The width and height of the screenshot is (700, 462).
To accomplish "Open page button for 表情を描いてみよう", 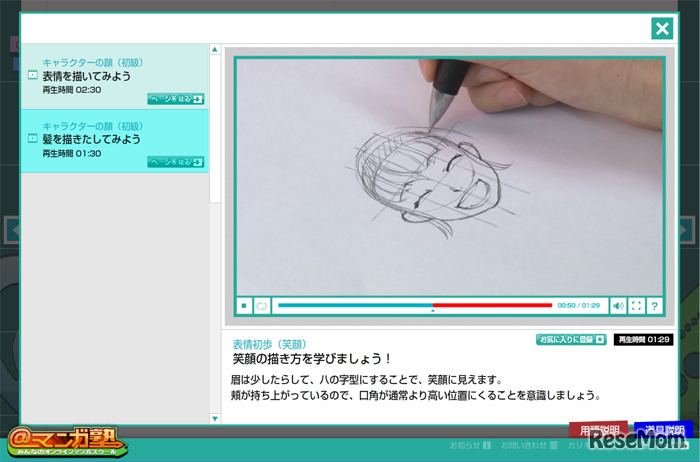I will (175, 99).
